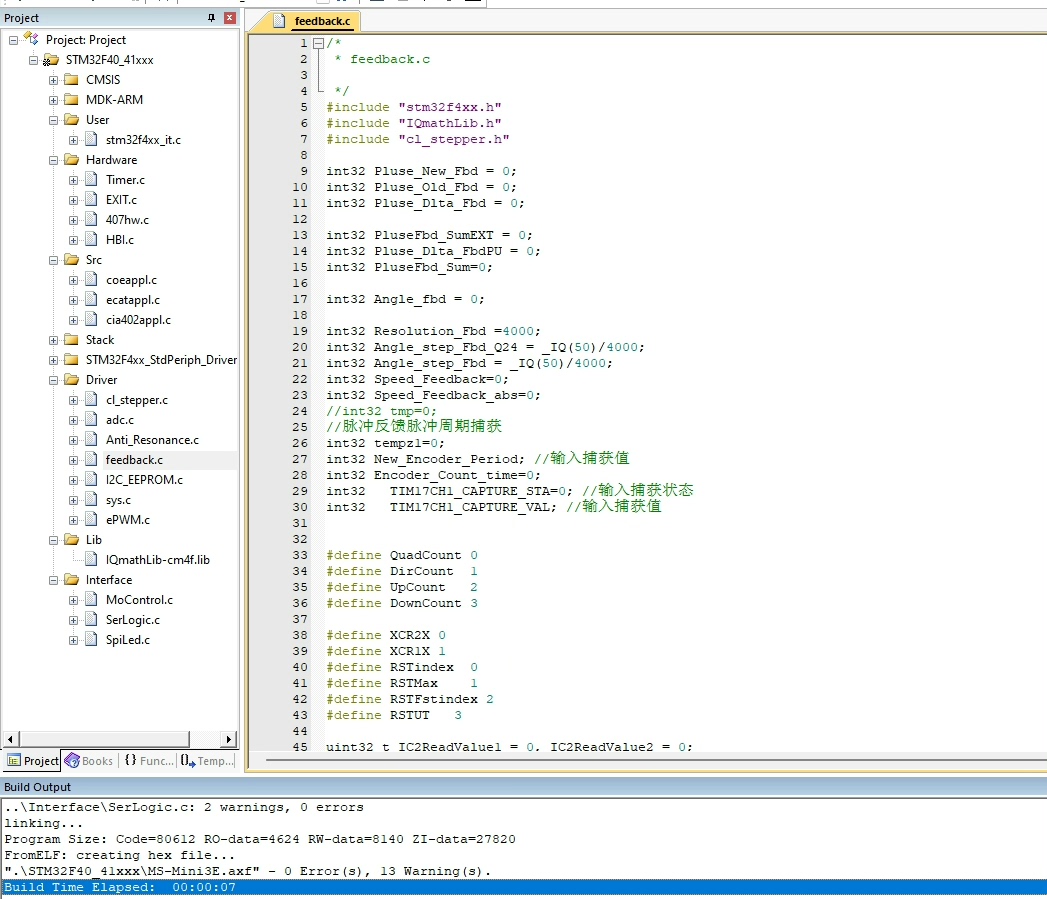Click the Anti_Resonance.c file icon

tap(91, 439)
